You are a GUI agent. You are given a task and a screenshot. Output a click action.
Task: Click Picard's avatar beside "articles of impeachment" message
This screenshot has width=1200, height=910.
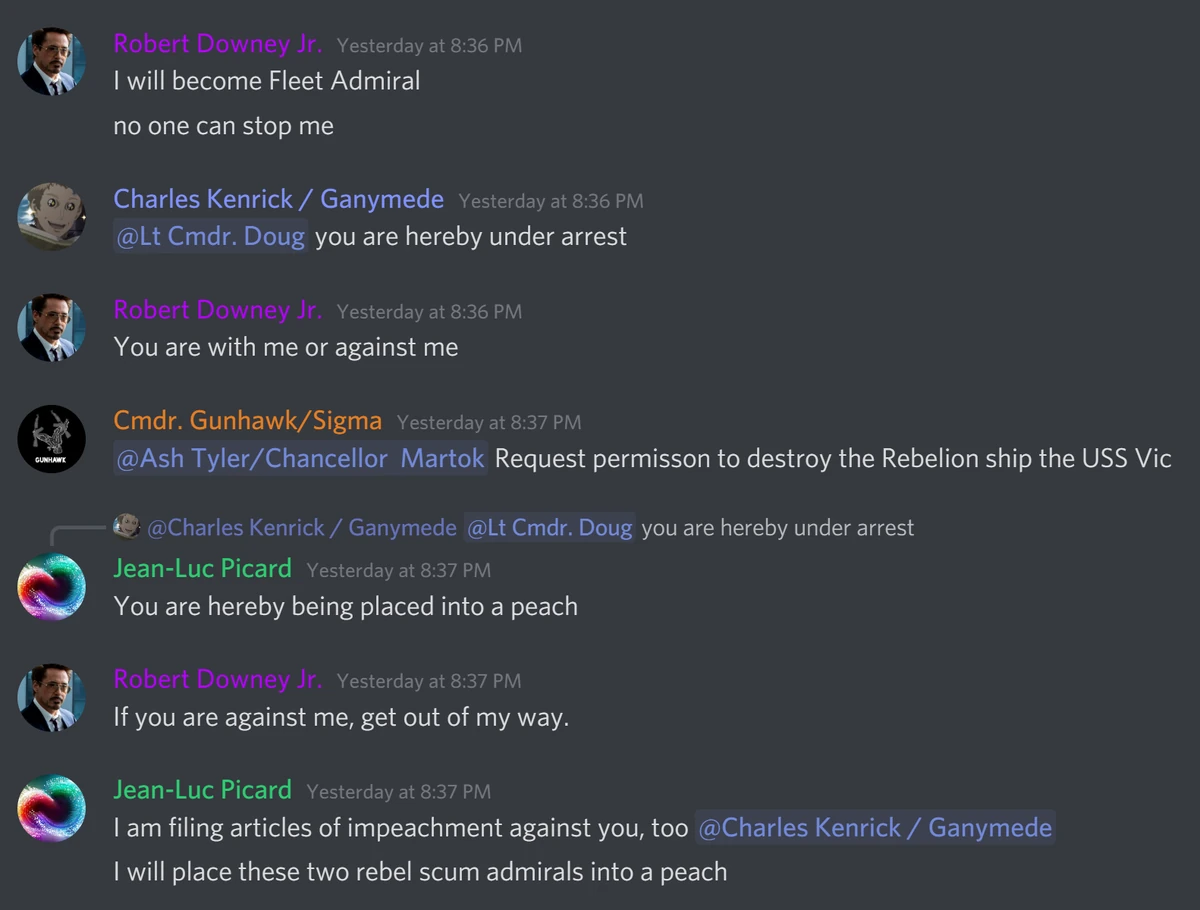[x=52, y=808]
